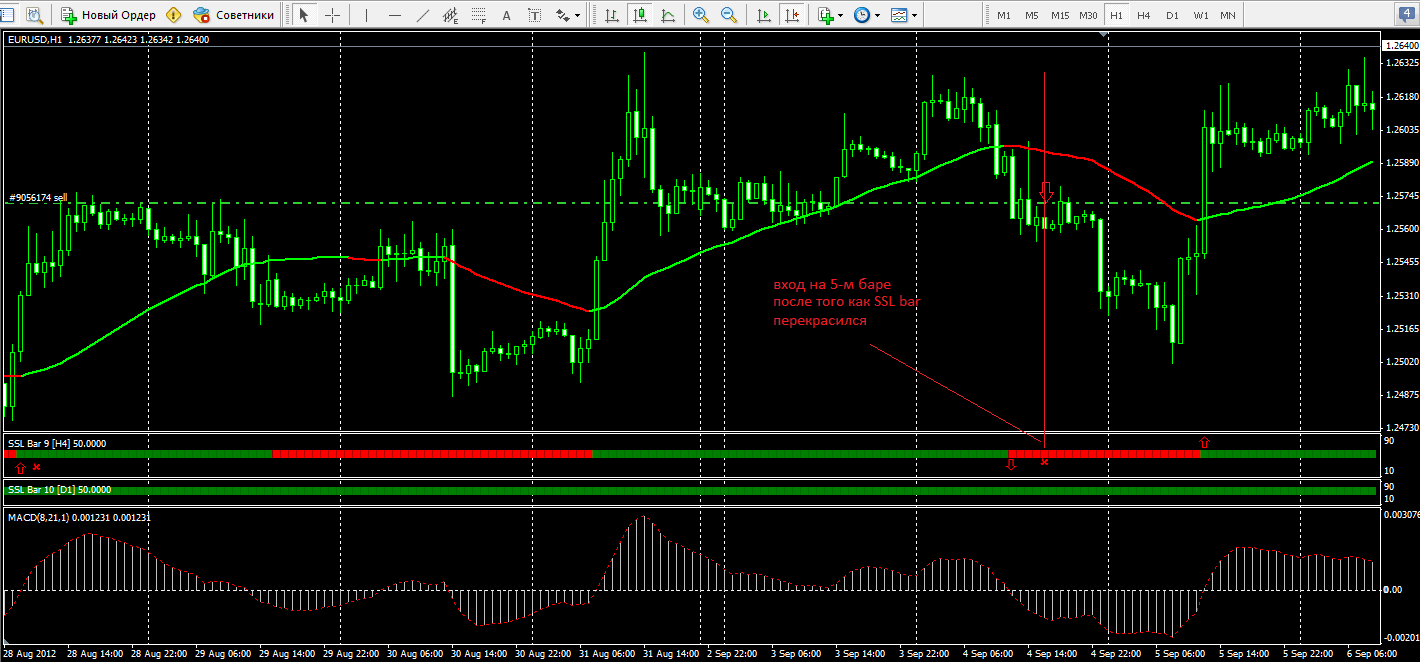The height and width of the screenshot is (662, 1420).
Task: Toggle the Советники auto-trading button
Action: [x=233, y=15]
